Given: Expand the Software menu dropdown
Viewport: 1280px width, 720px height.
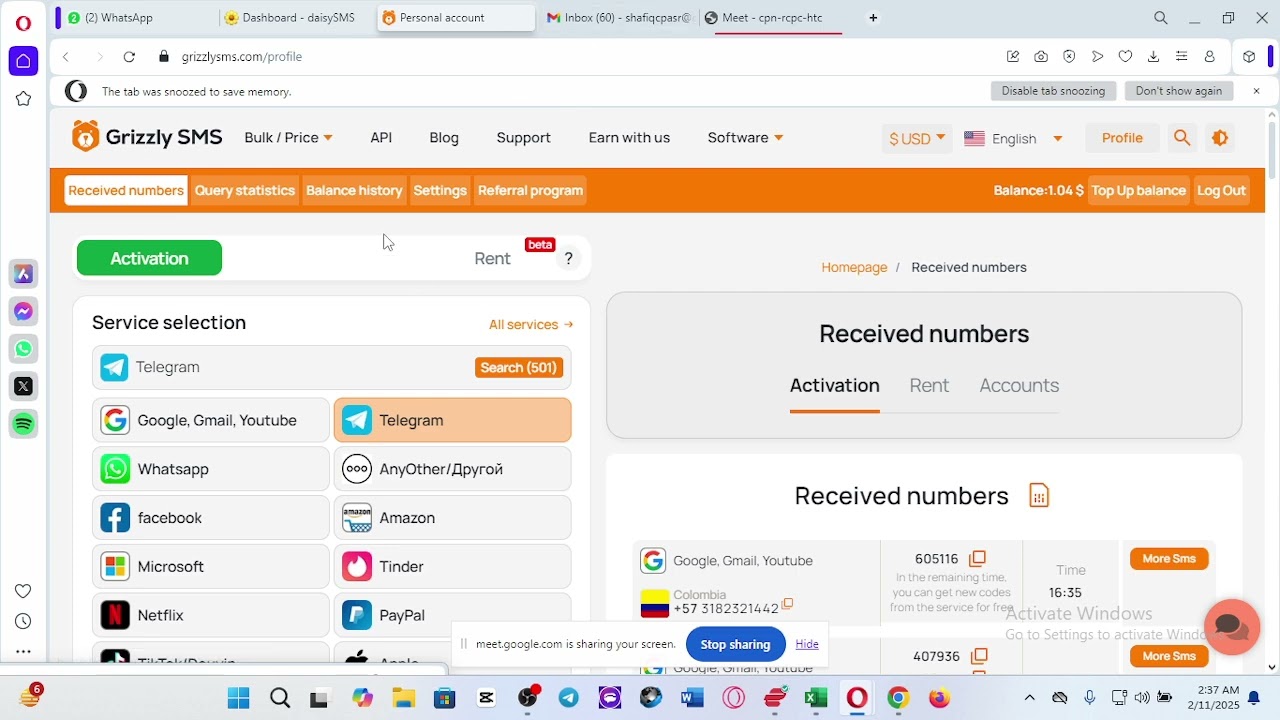Looking at the screenshot, I should click(745, 138).
